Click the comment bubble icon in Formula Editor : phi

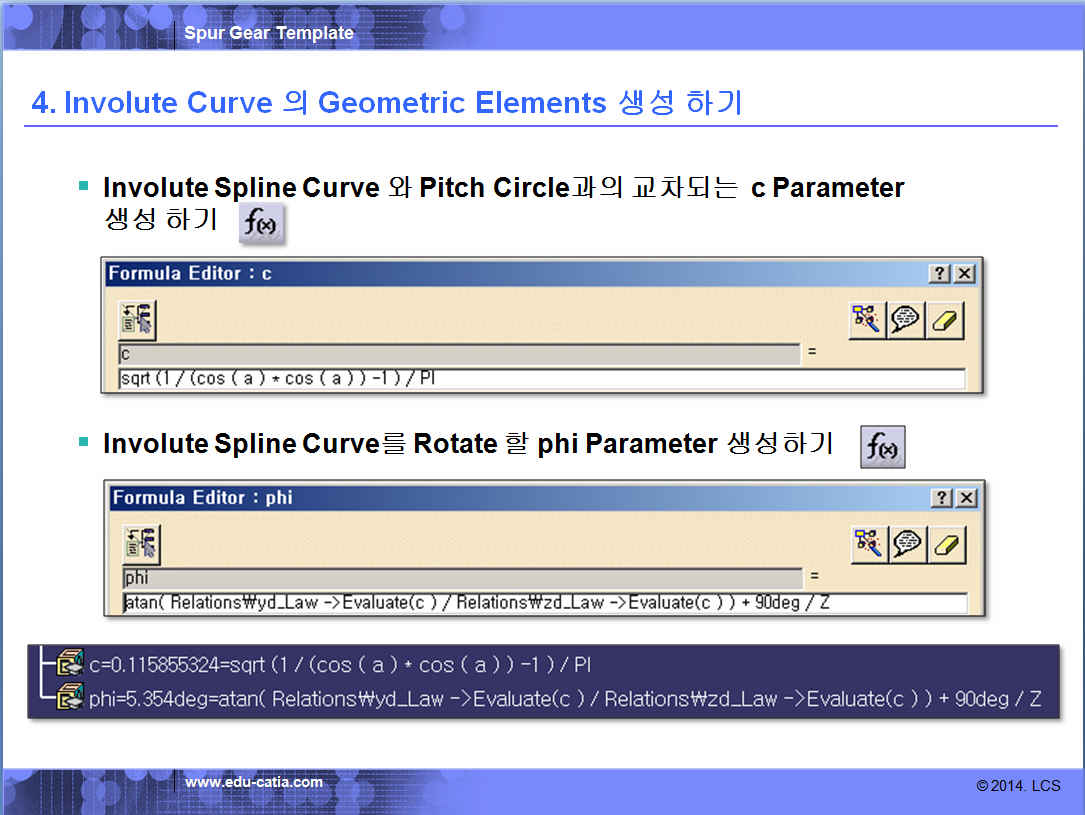click(907, 544)
